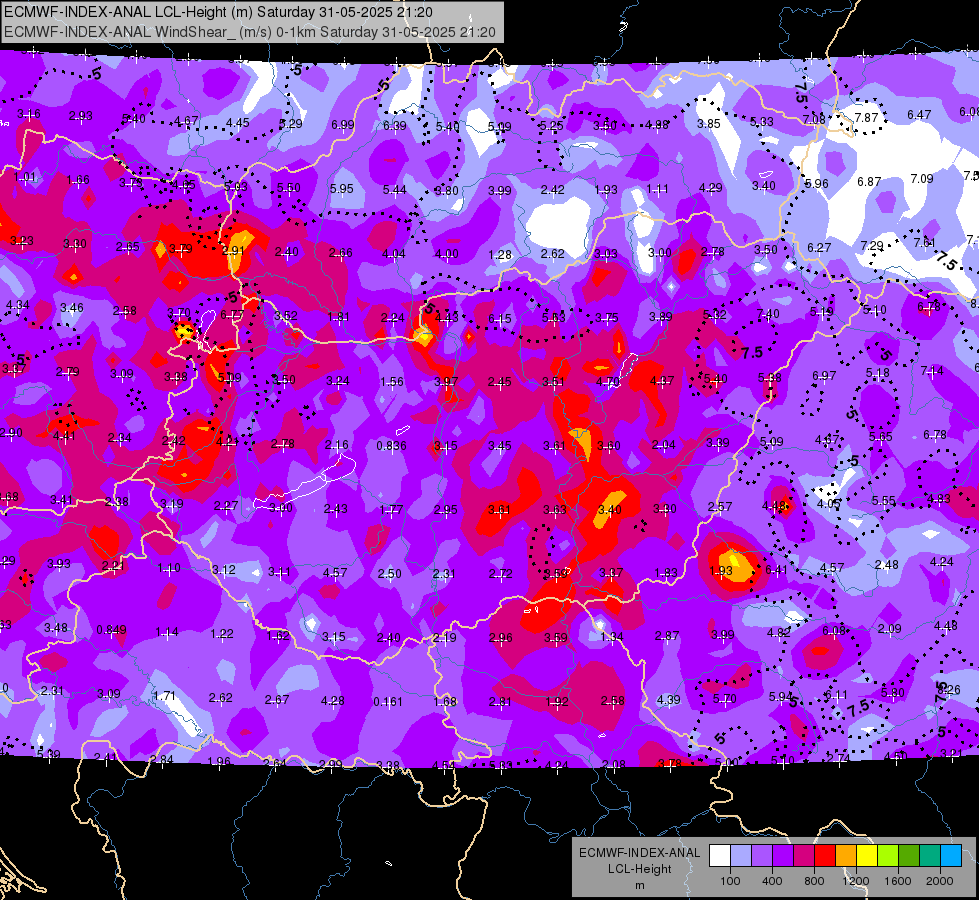979x900 pixels.
Task: Click wind shear value '0.836'
Action: click(391, 445)
